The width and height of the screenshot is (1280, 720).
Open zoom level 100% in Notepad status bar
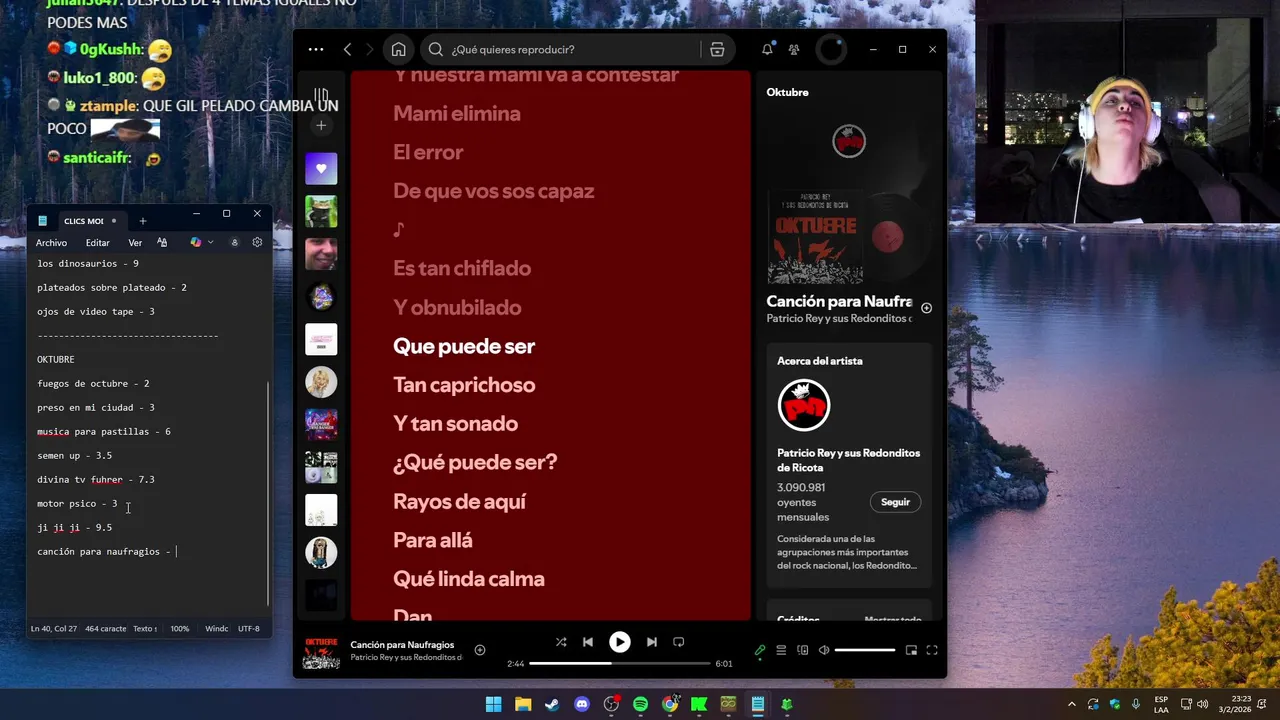tap(180, 629)
